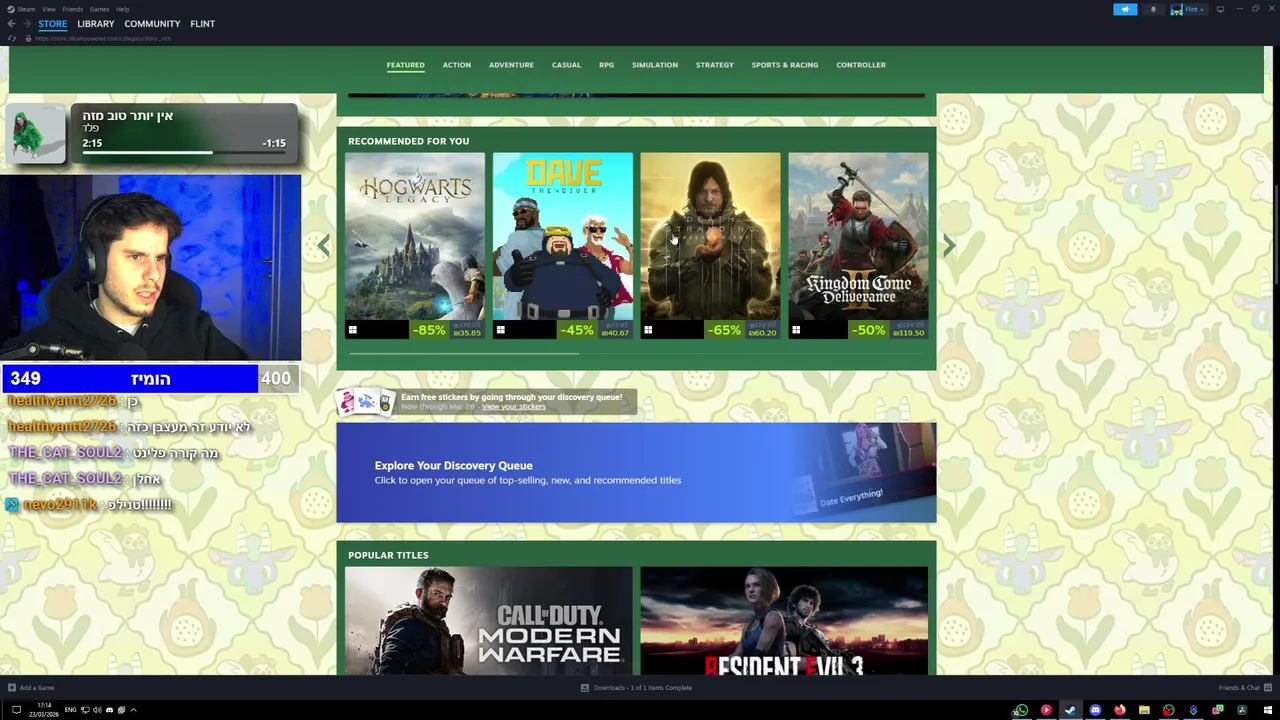Select the SPORTS & RACING category tab
1280x720 pixels.
785,65
